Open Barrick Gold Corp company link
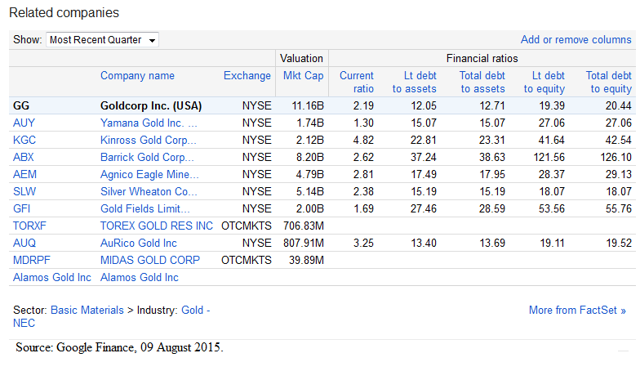 tap(147, 157)
